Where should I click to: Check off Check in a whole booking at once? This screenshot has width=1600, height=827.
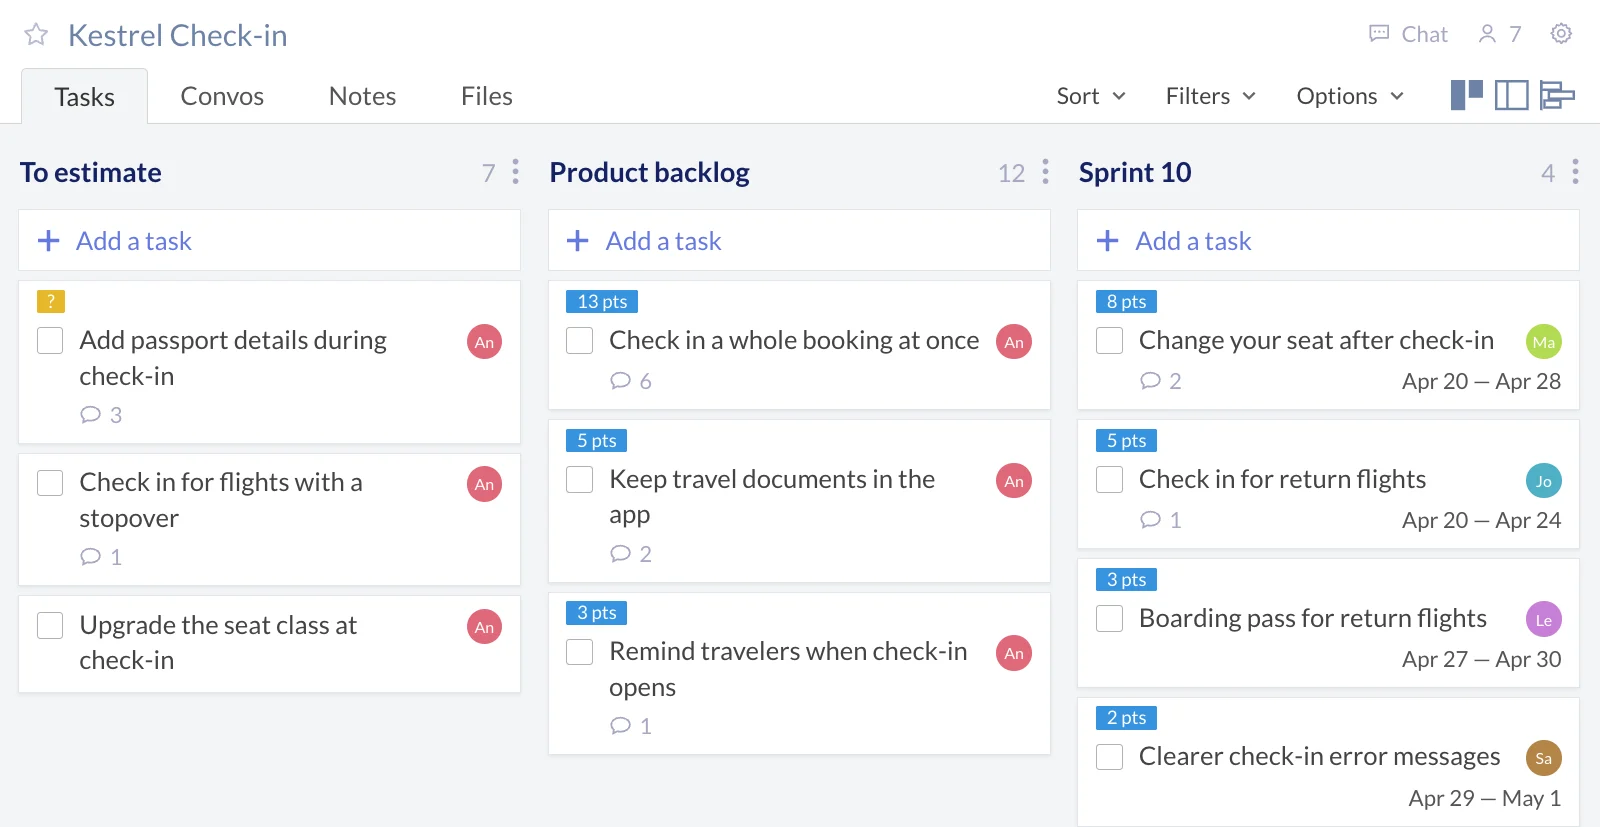click(x=580, y=341)
